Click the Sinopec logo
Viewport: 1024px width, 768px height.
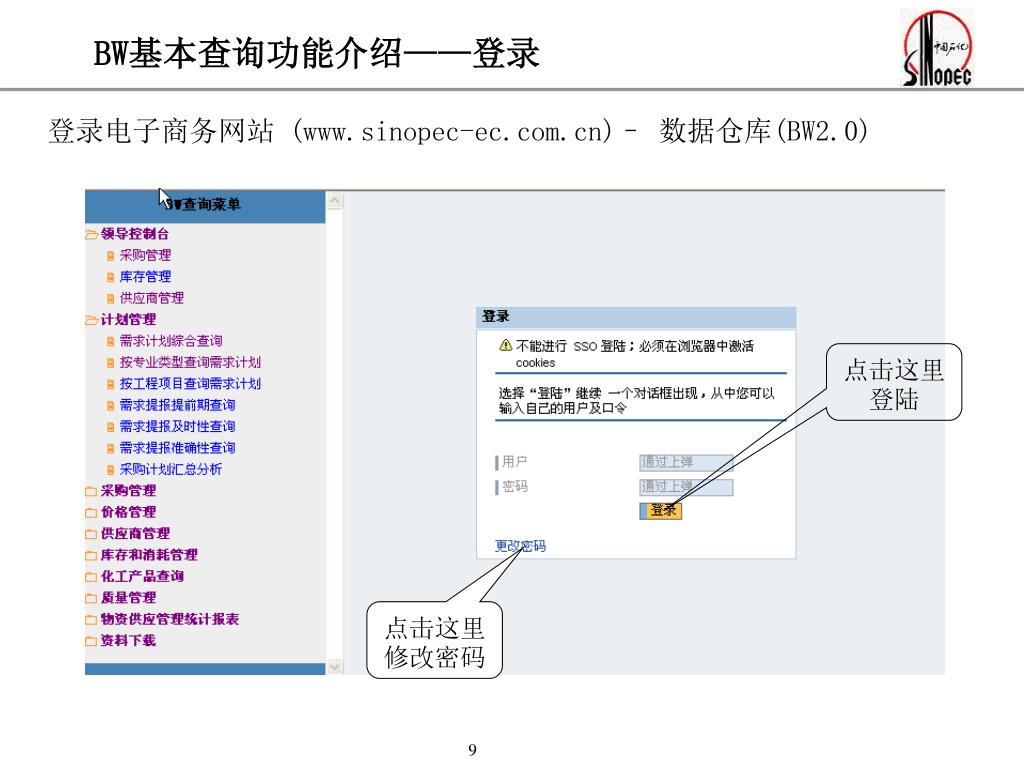[x=938, y=48]
